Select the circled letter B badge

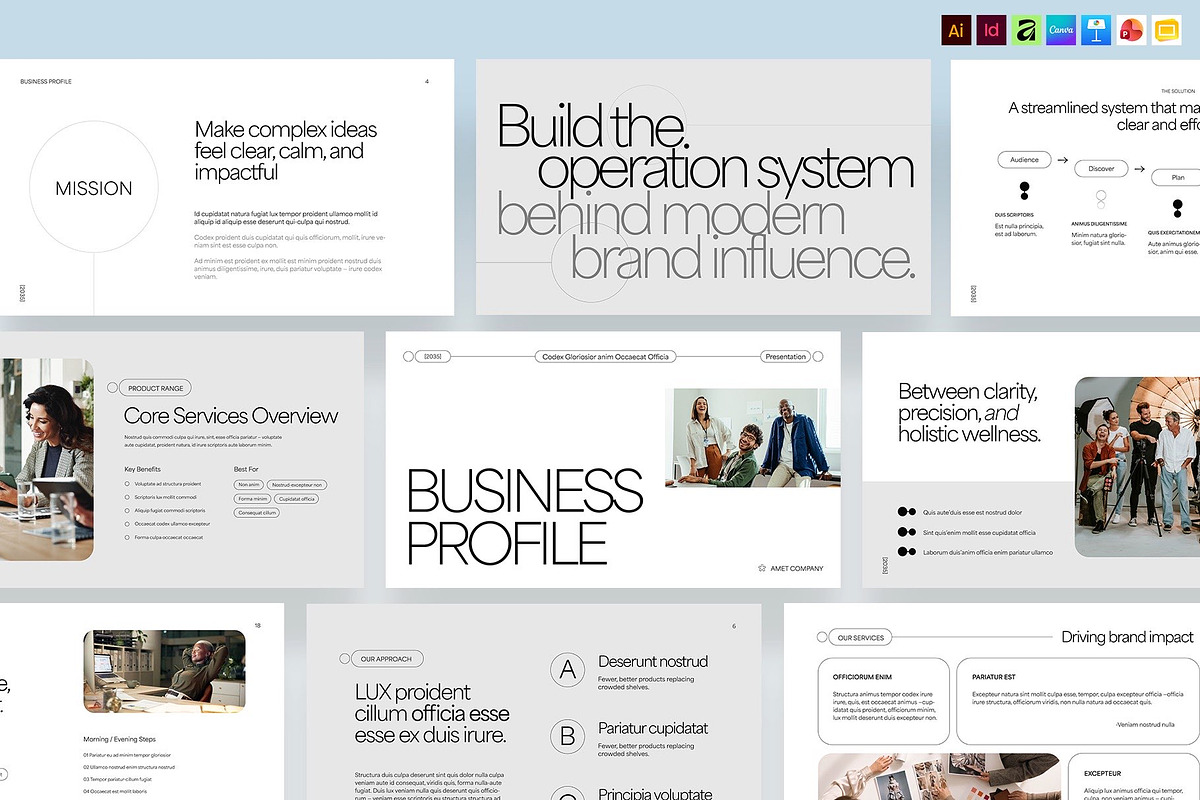coord(568,738)
